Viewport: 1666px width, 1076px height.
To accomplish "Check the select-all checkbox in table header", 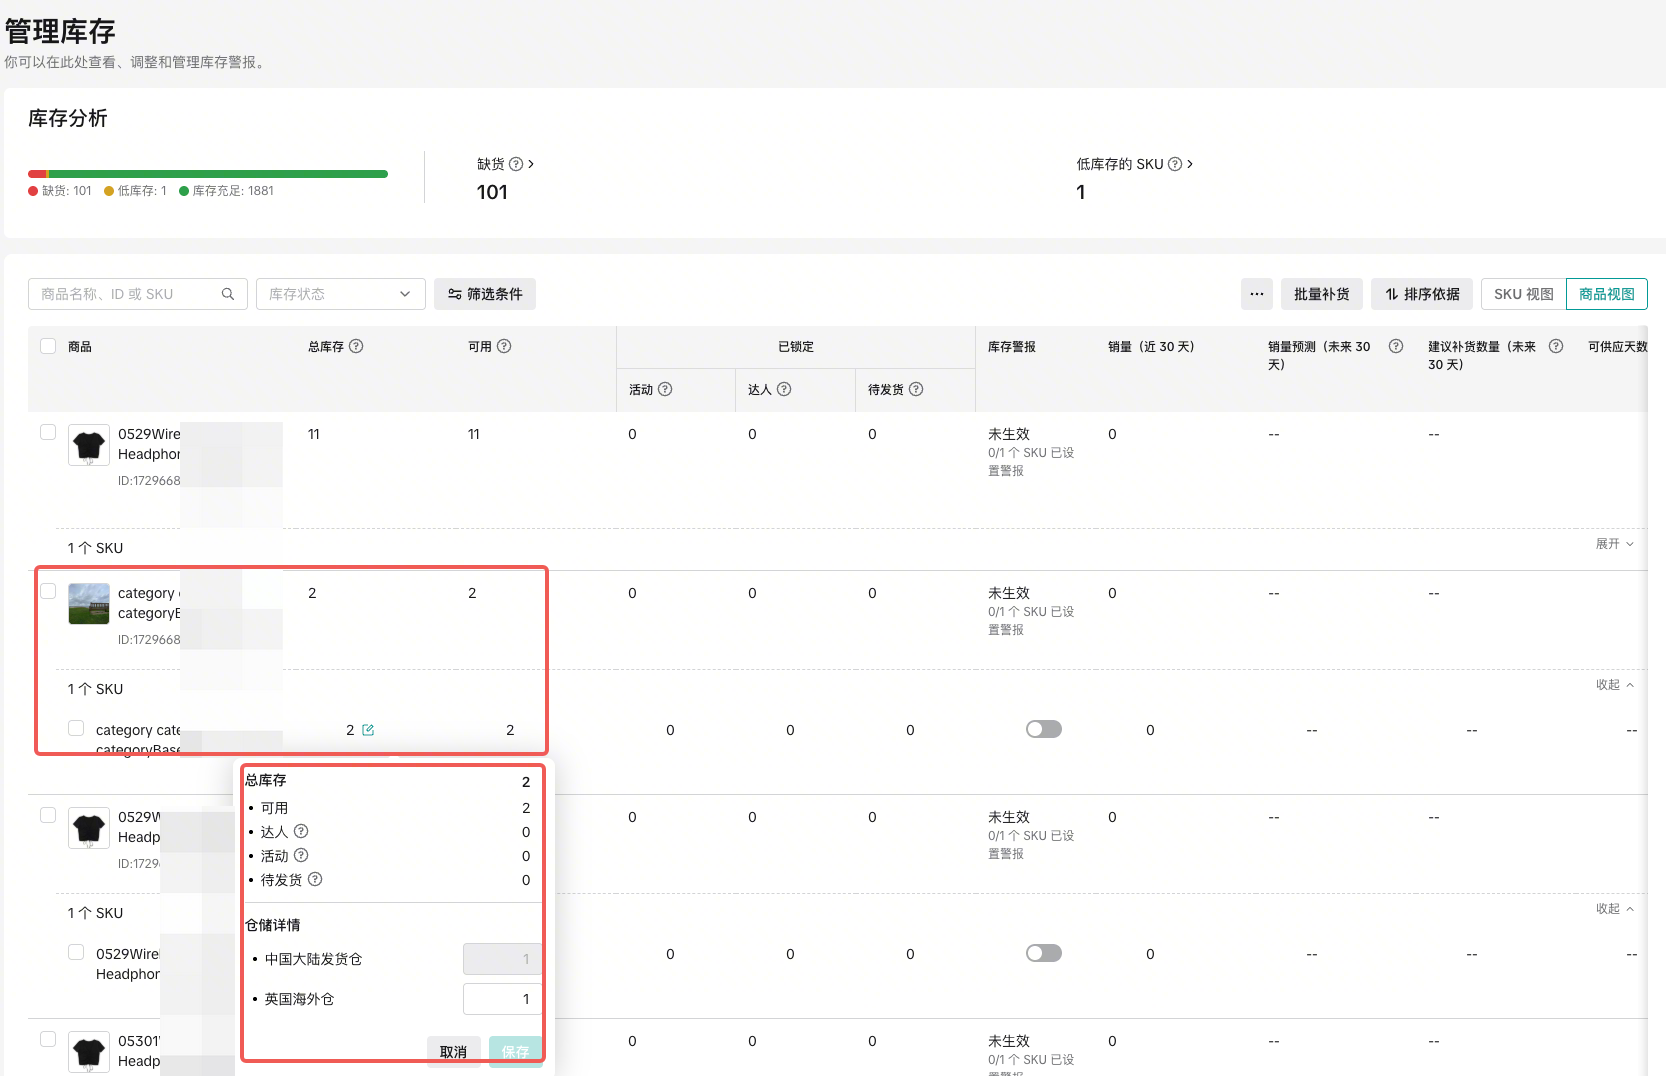I will 48,346.
